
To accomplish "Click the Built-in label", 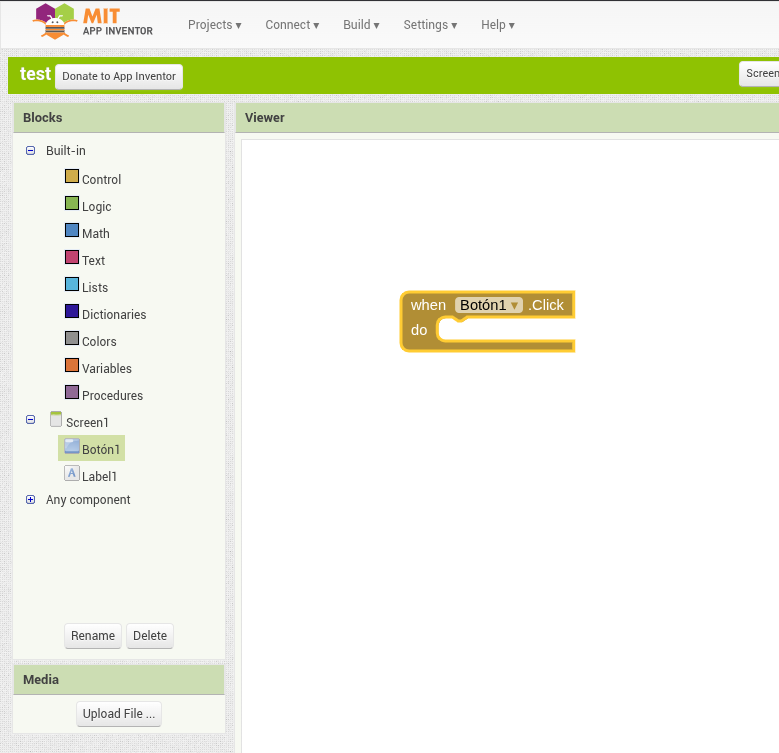I will click(66, 151).
